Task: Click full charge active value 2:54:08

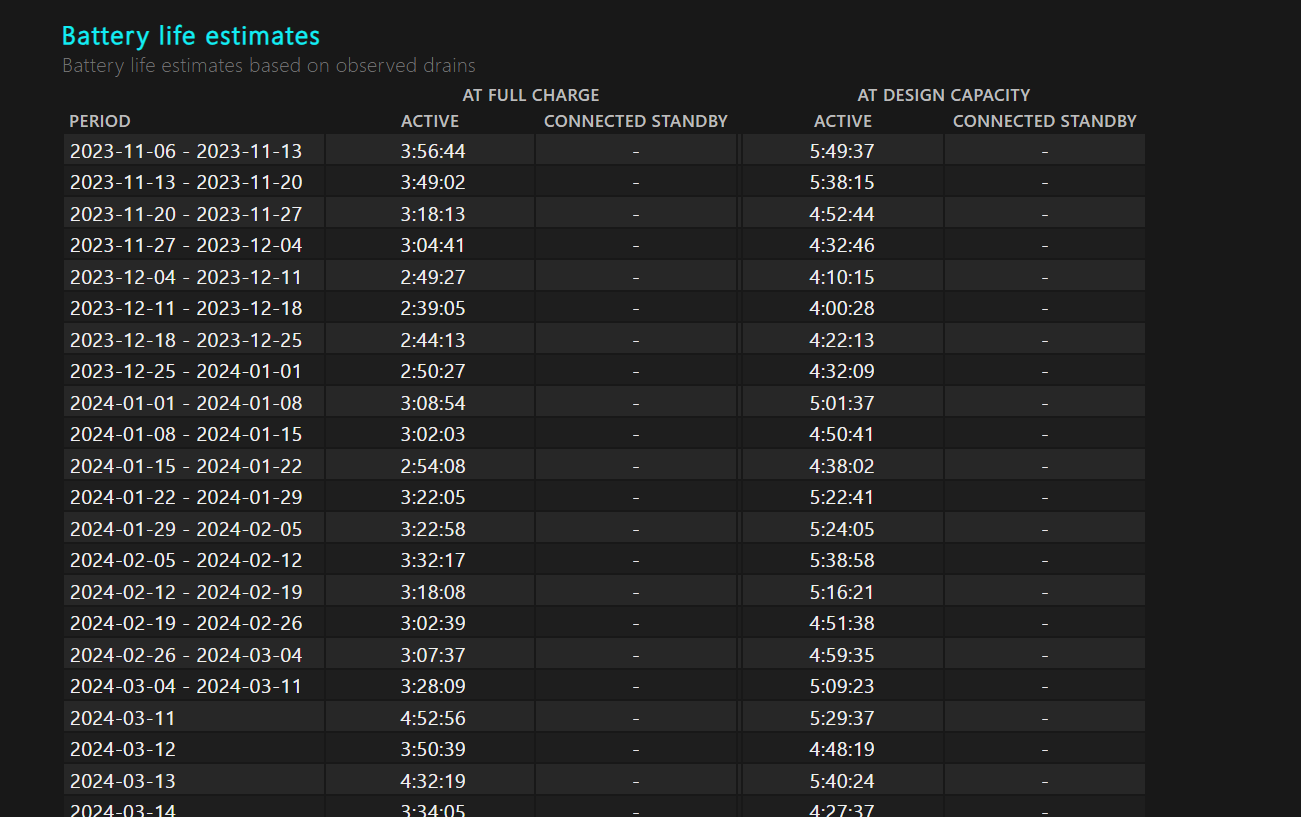Action: click(433, 466)
